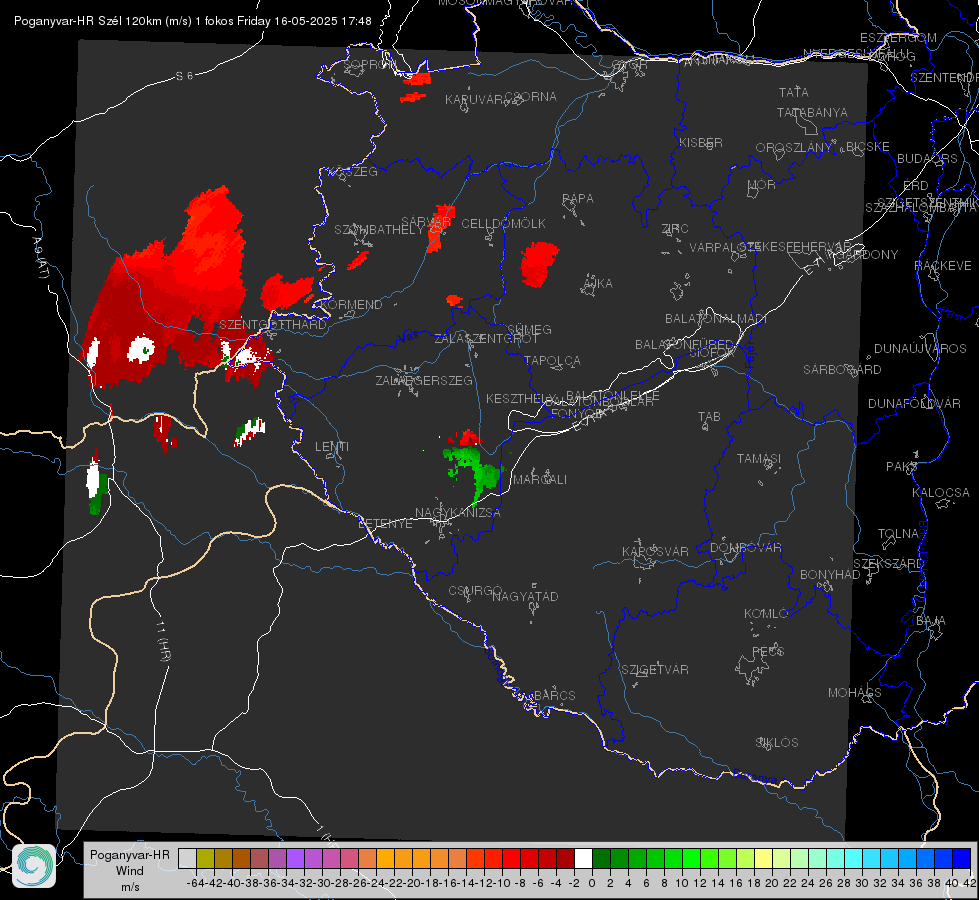Image resolution: width=979 pixels, height=900 pixels.
Task: Click the MOHÁCS city label
Action: coord(855,693)
